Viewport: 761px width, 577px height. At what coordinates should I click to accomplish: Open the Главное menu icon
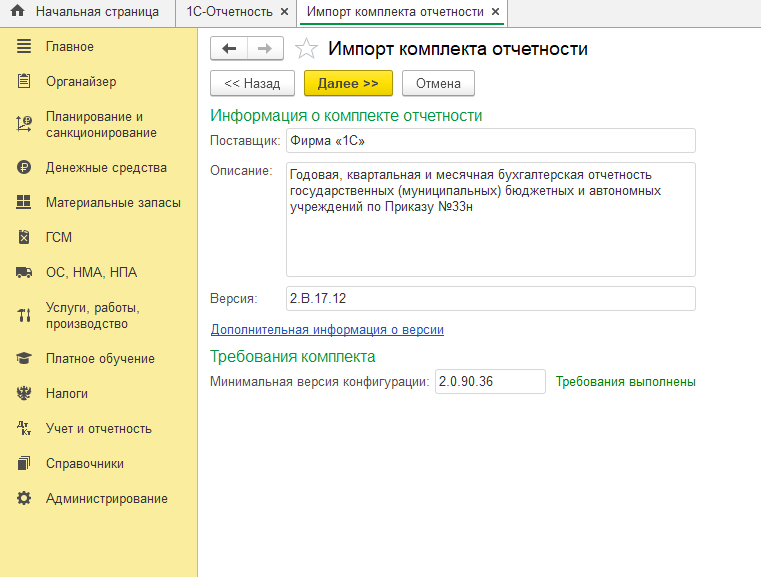pos(24,46)
